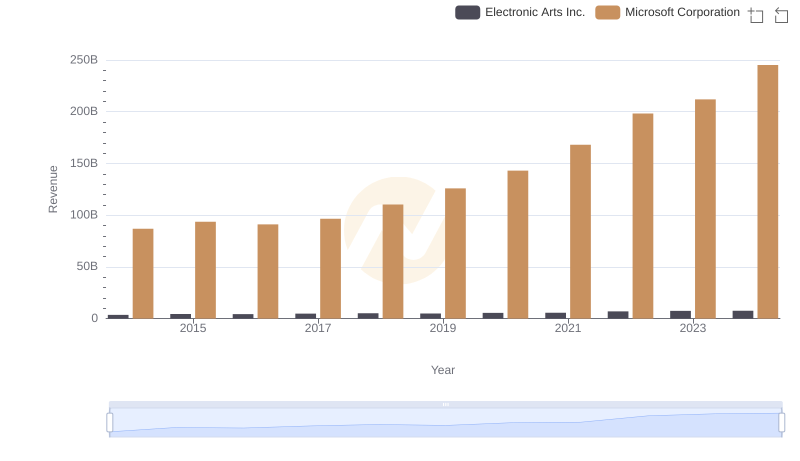Click the 200B y-axis label
Screen dimensions: 800x461
pos(84,111)
